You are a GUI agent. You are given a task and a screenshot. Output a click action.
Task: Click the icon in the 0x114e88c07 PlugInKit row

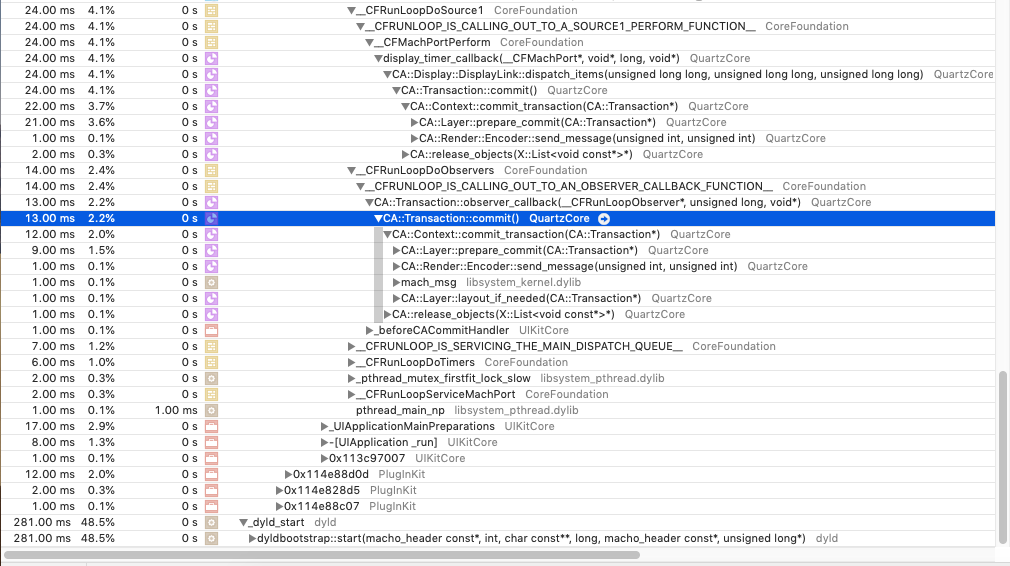click(211, 507)
